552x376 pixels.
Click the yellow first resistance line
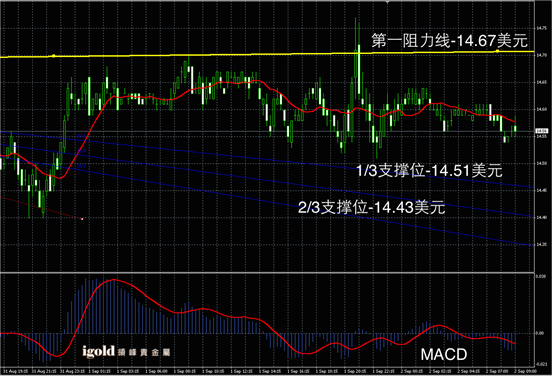tap(268, 54)
